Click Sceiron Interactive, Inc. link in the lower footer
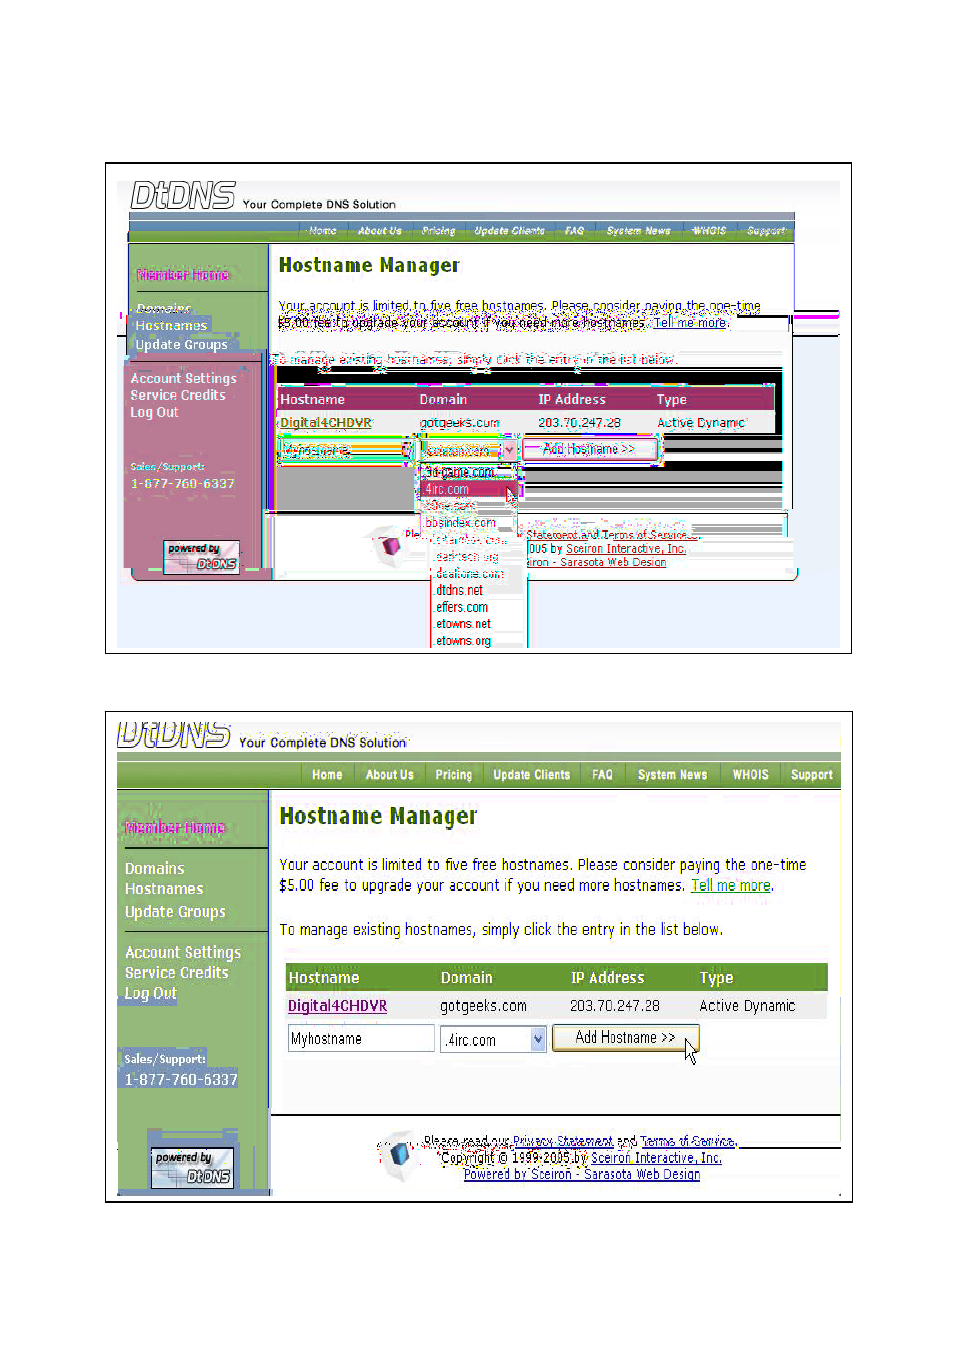 656,1158
